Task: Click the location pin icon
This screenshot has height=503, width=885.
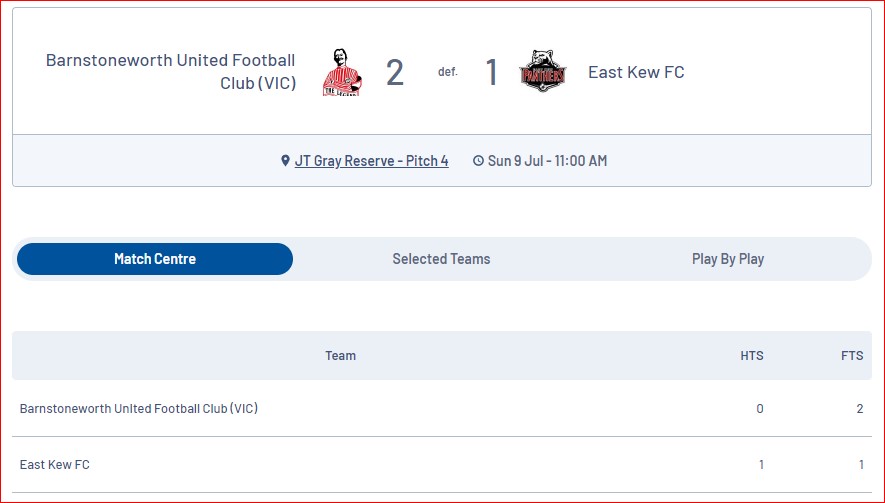Action: coord(285,161)
